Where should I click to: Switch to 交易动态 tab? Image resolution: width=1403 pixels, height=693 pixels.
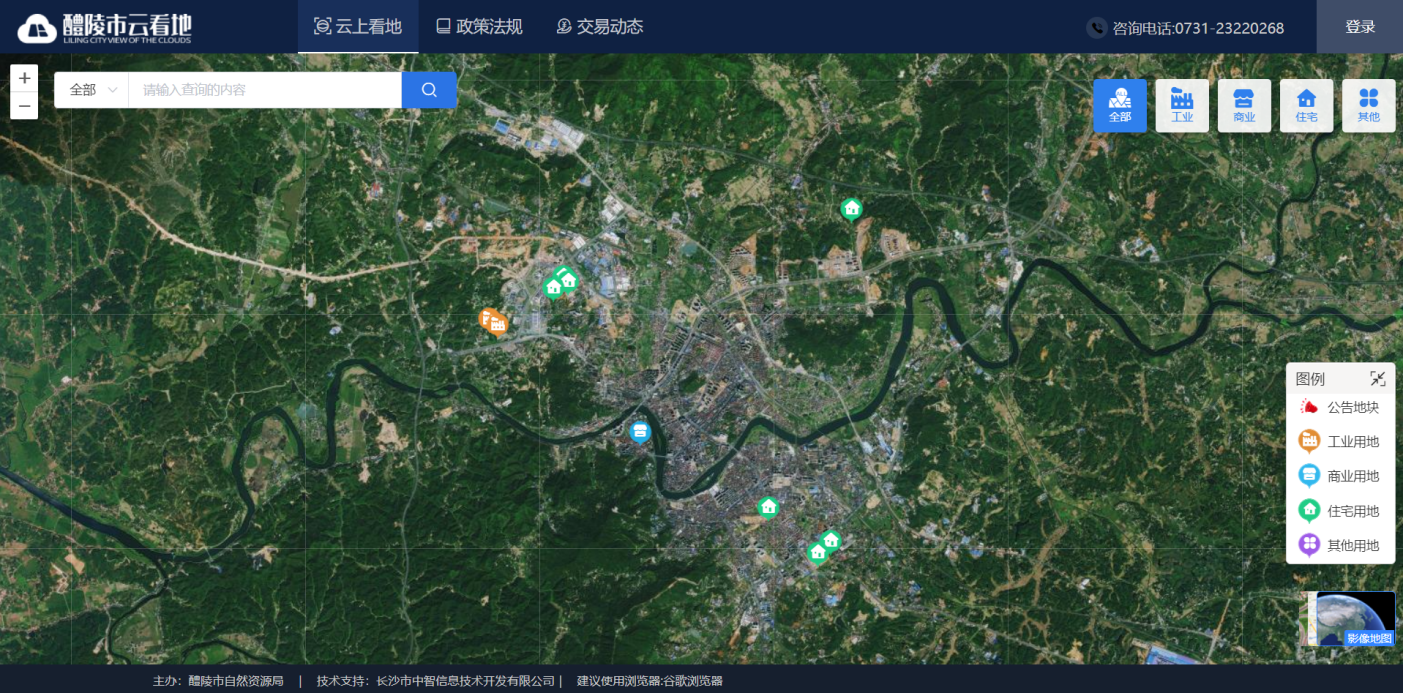[600, 27]
